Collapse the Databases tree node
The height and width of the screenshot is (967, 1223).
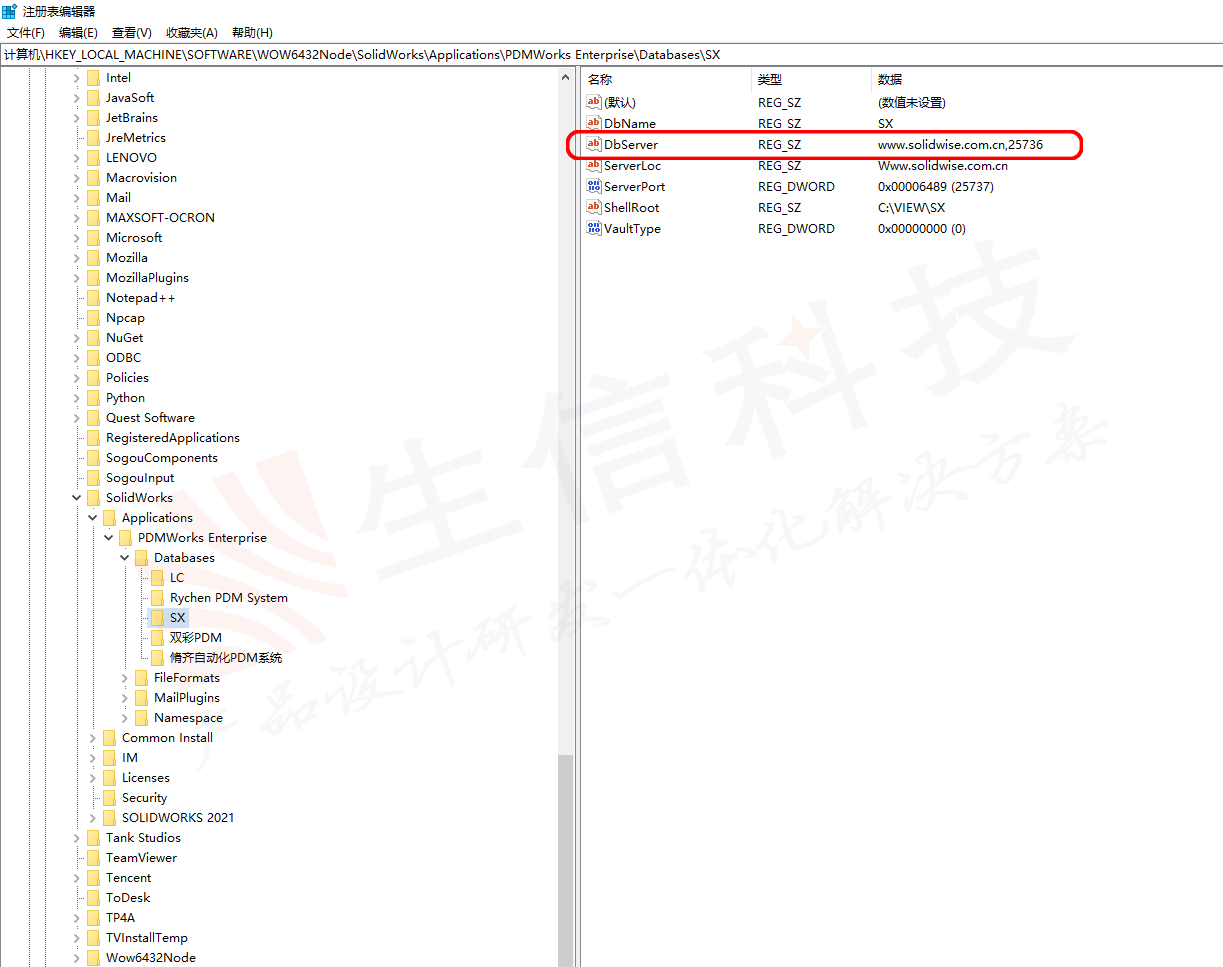125,558
